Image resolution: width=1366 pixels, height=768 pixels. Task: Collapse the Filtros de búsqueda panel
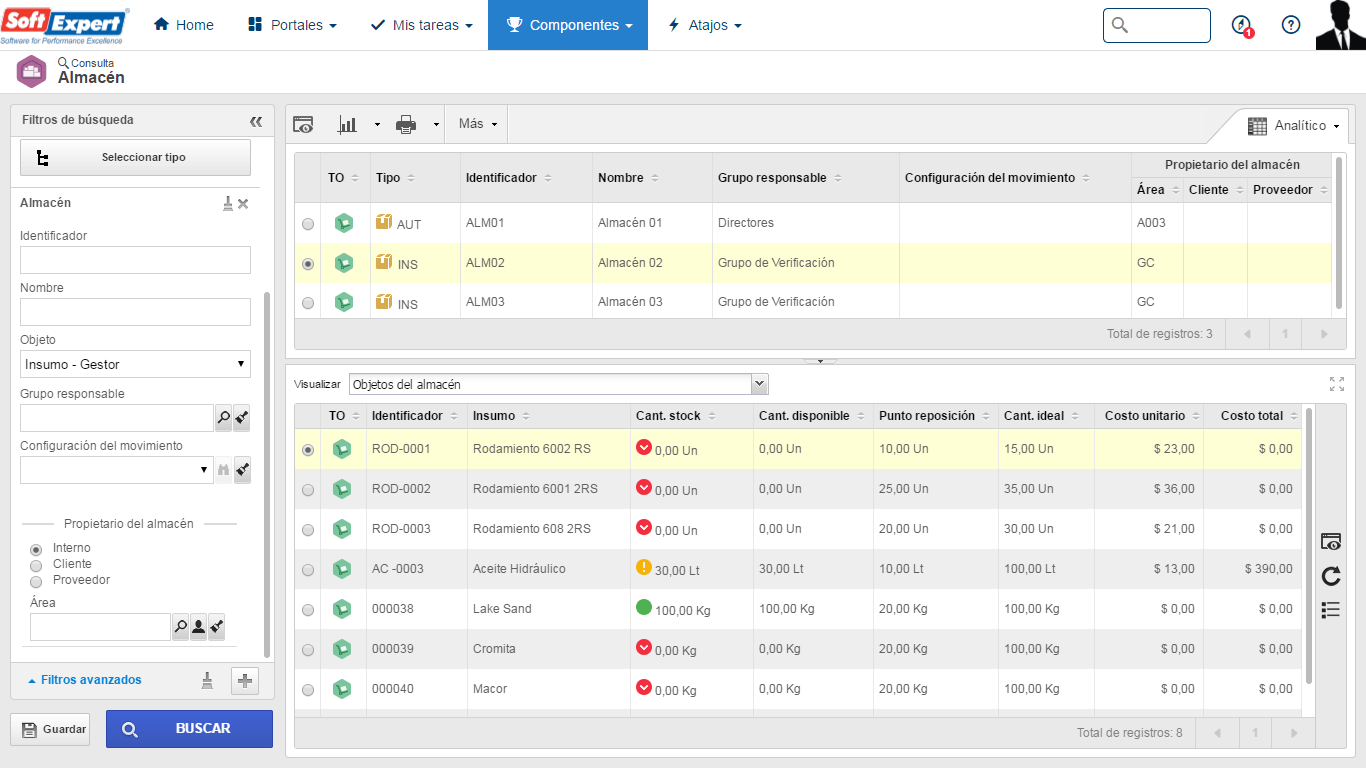(x=256, y=121)
